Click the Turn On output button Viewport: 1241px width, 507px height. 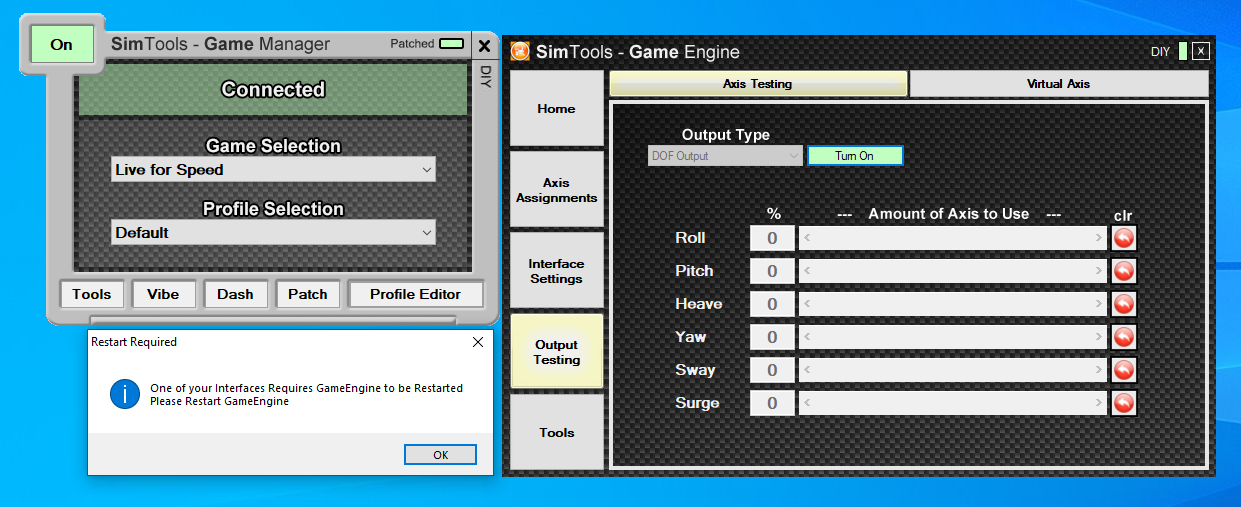click(x=855, y=156)
